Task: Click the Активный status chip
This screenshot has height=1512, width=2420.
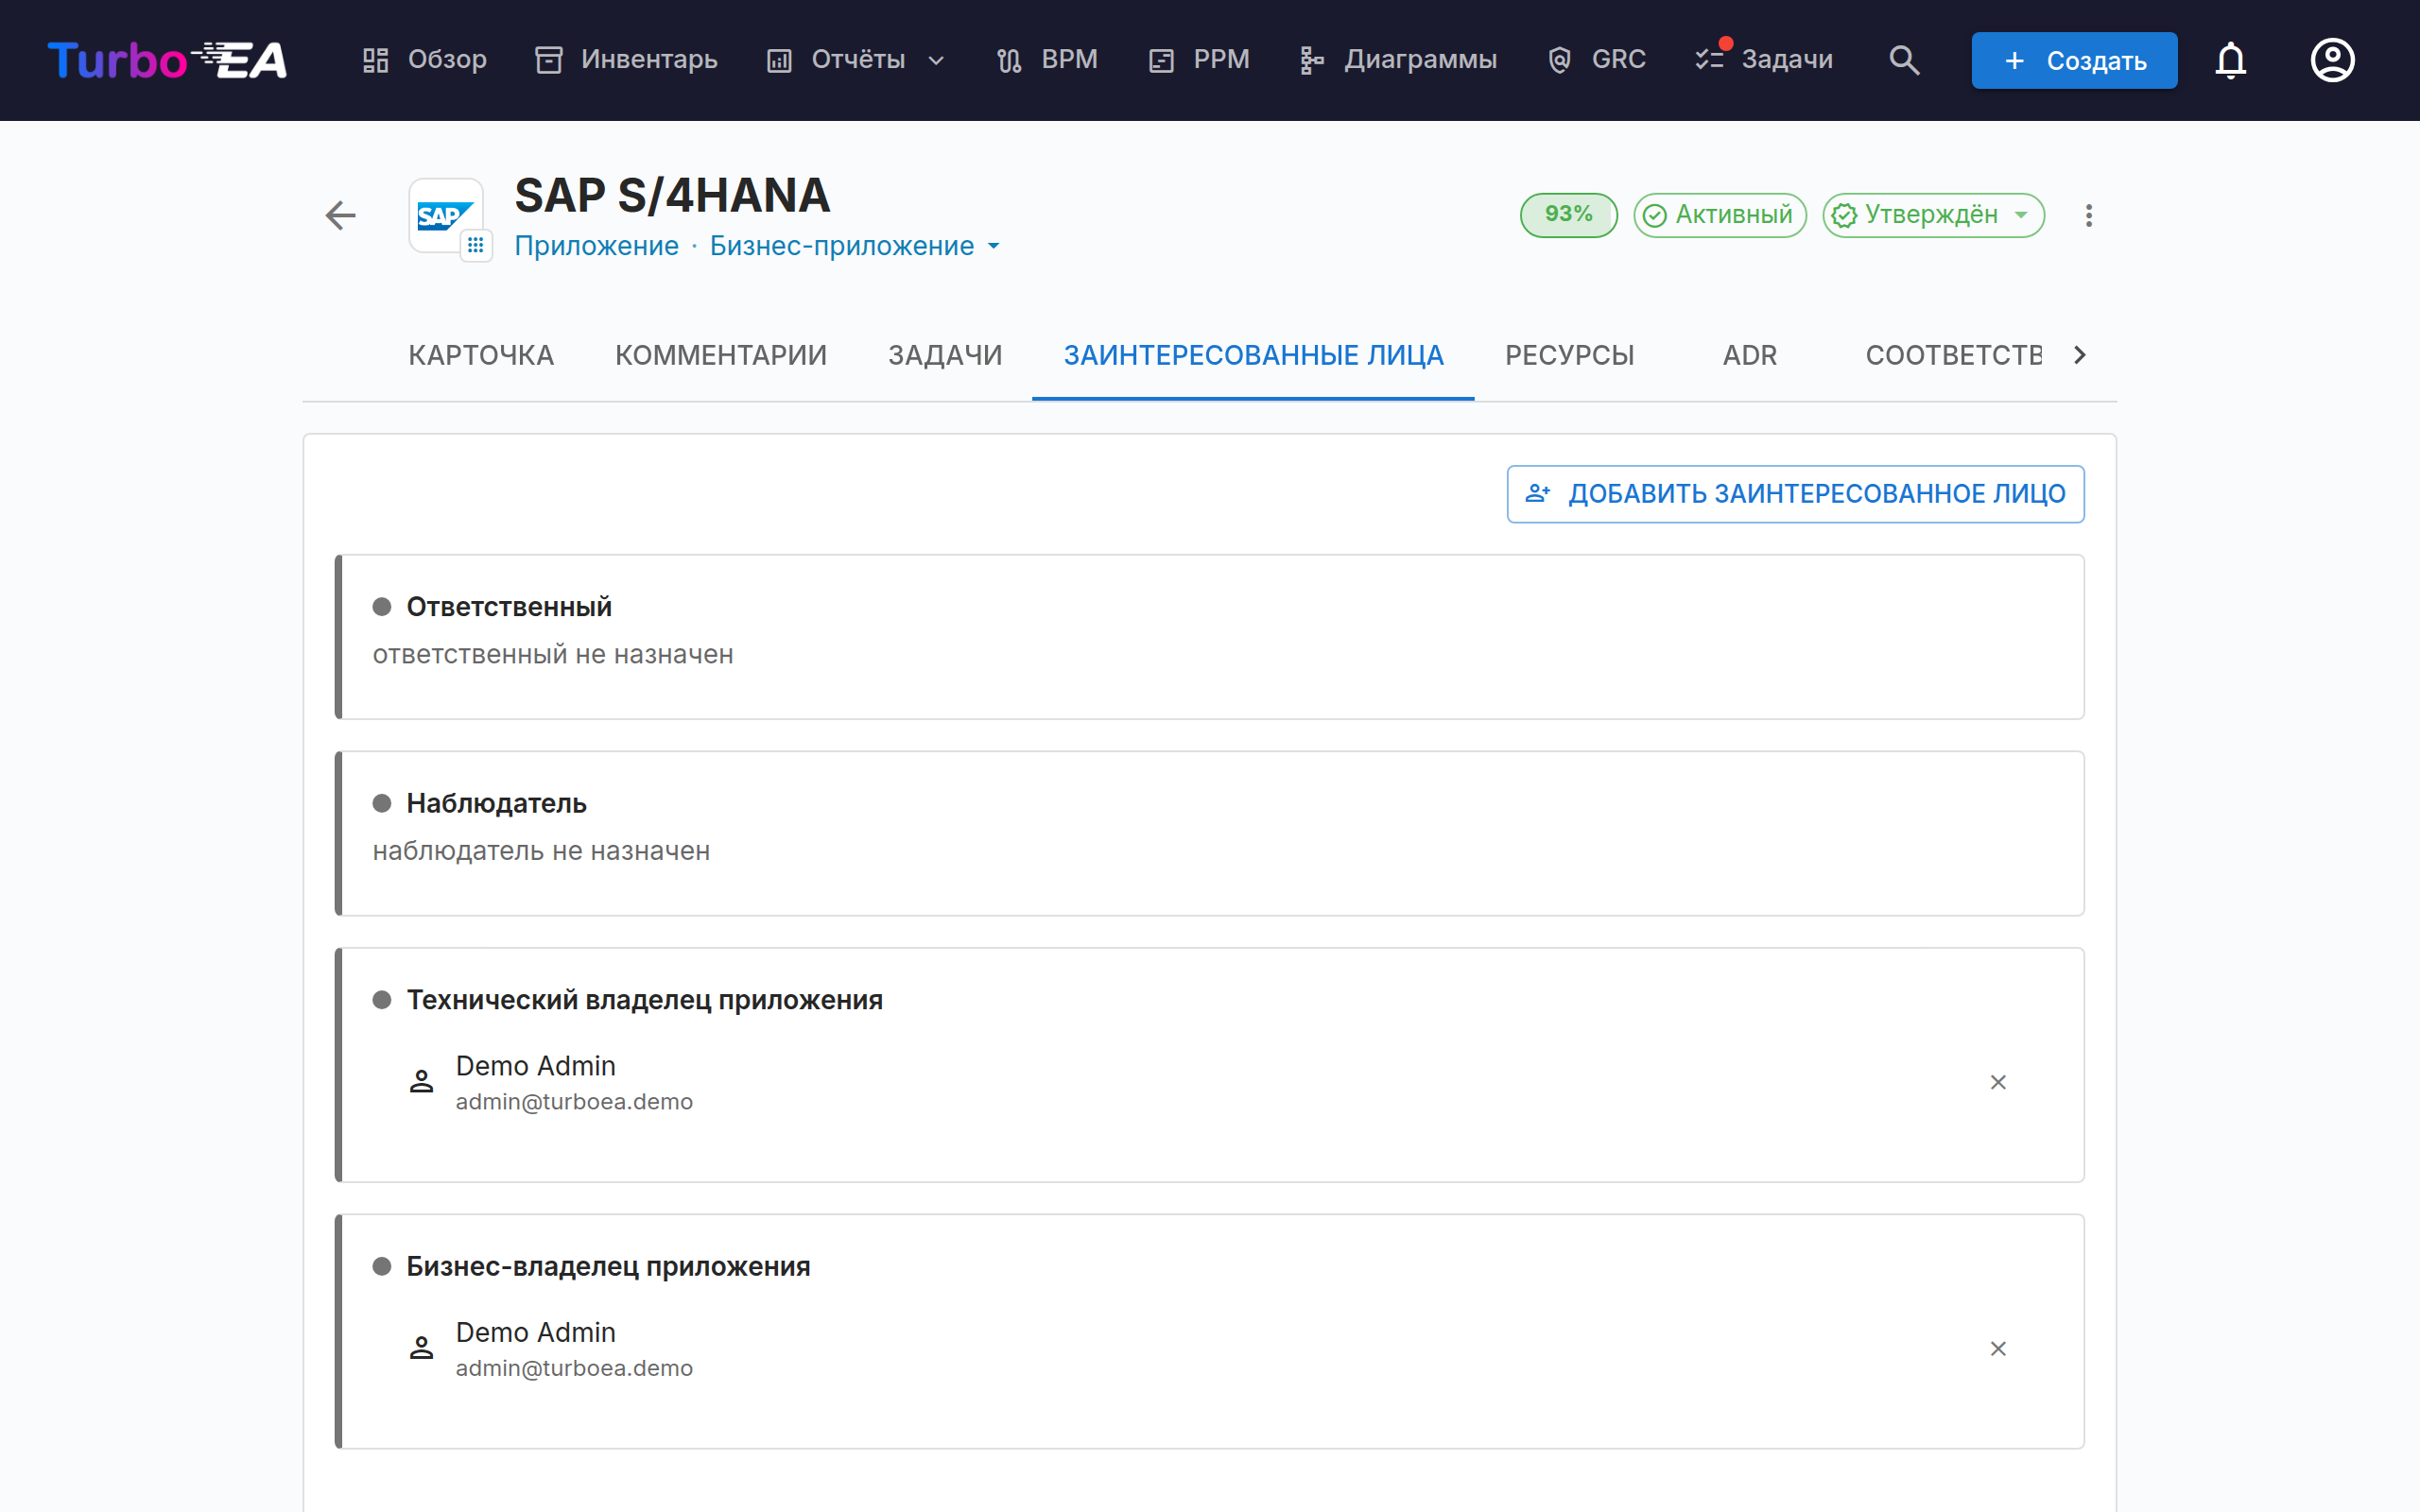Action: [x=1720, y=215]
